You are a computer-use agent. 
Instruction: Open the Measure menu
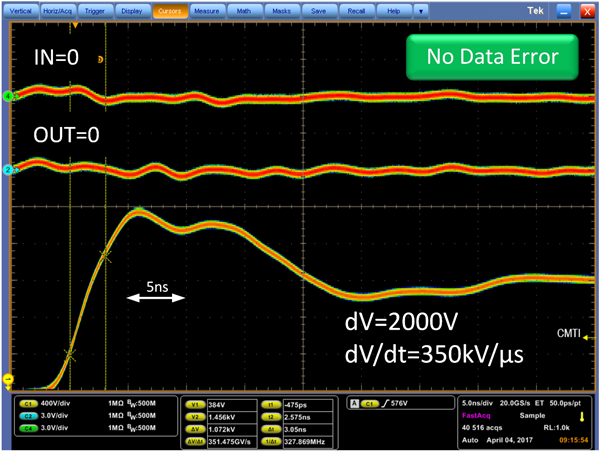coord(207,11)
